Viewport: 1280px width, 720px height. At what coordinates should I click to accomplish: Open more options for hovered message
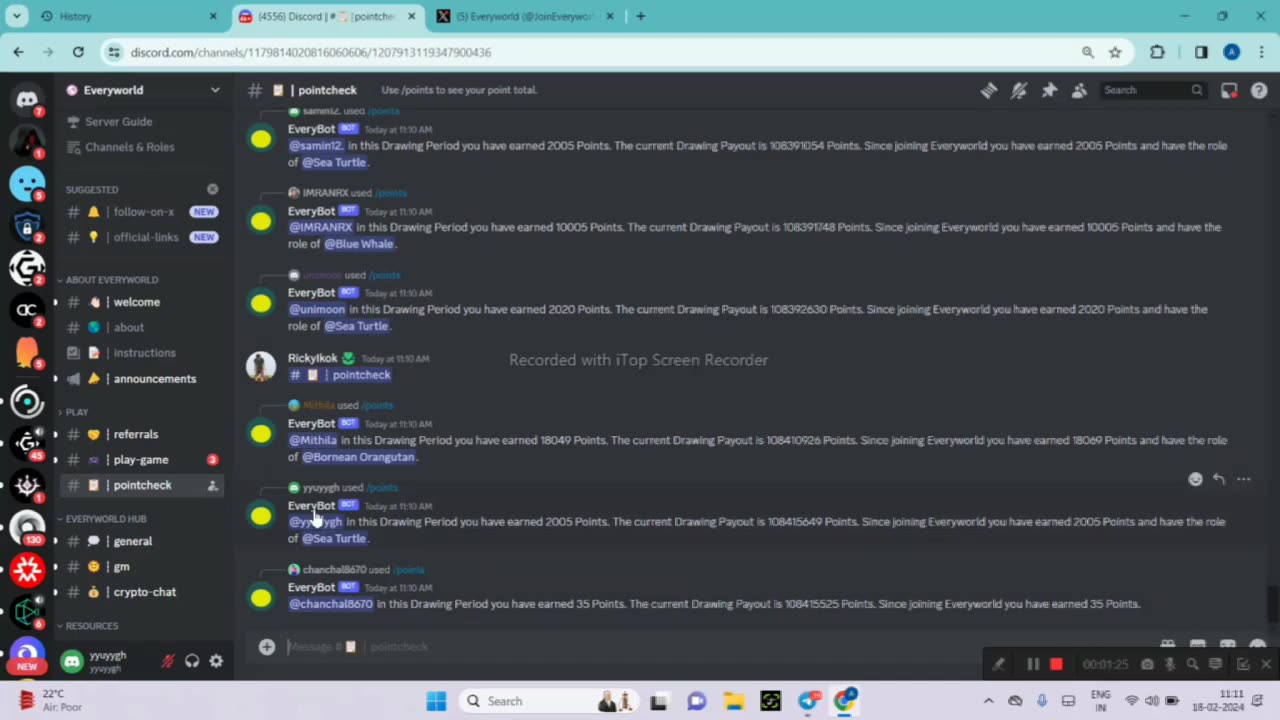(1243, 479)
